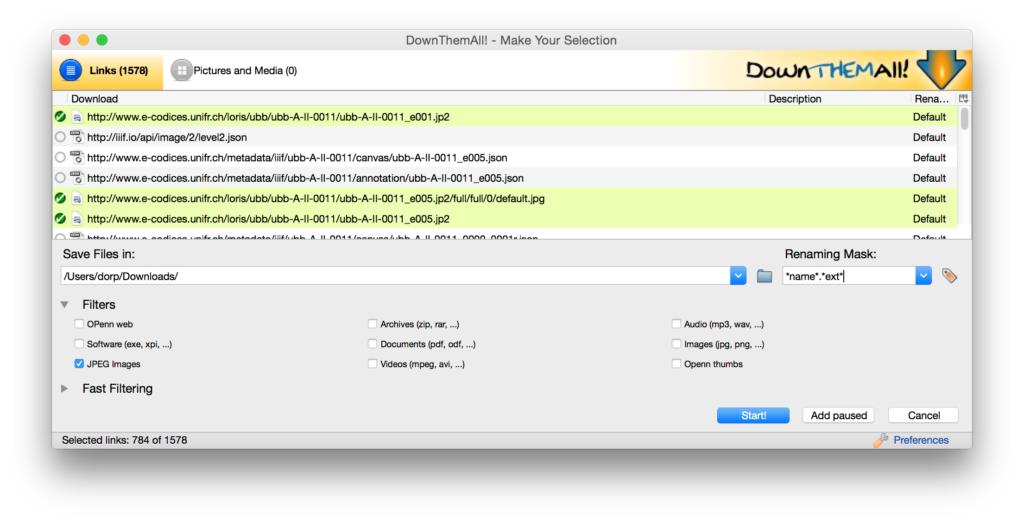Click file icon of ubb-A-II-0011_e005.jp2 row

tap(76, 218)
